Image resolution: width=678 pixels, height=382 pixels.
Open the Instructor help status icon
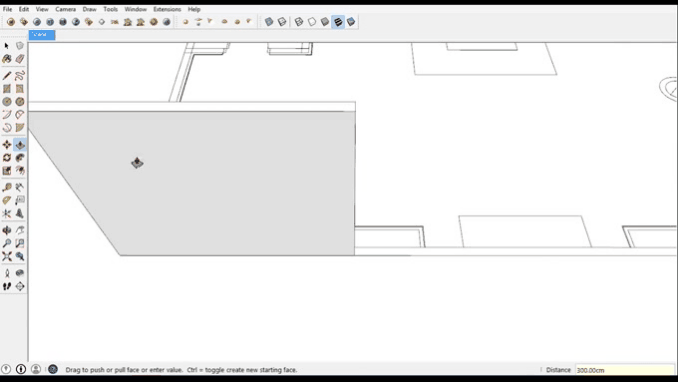53,369
